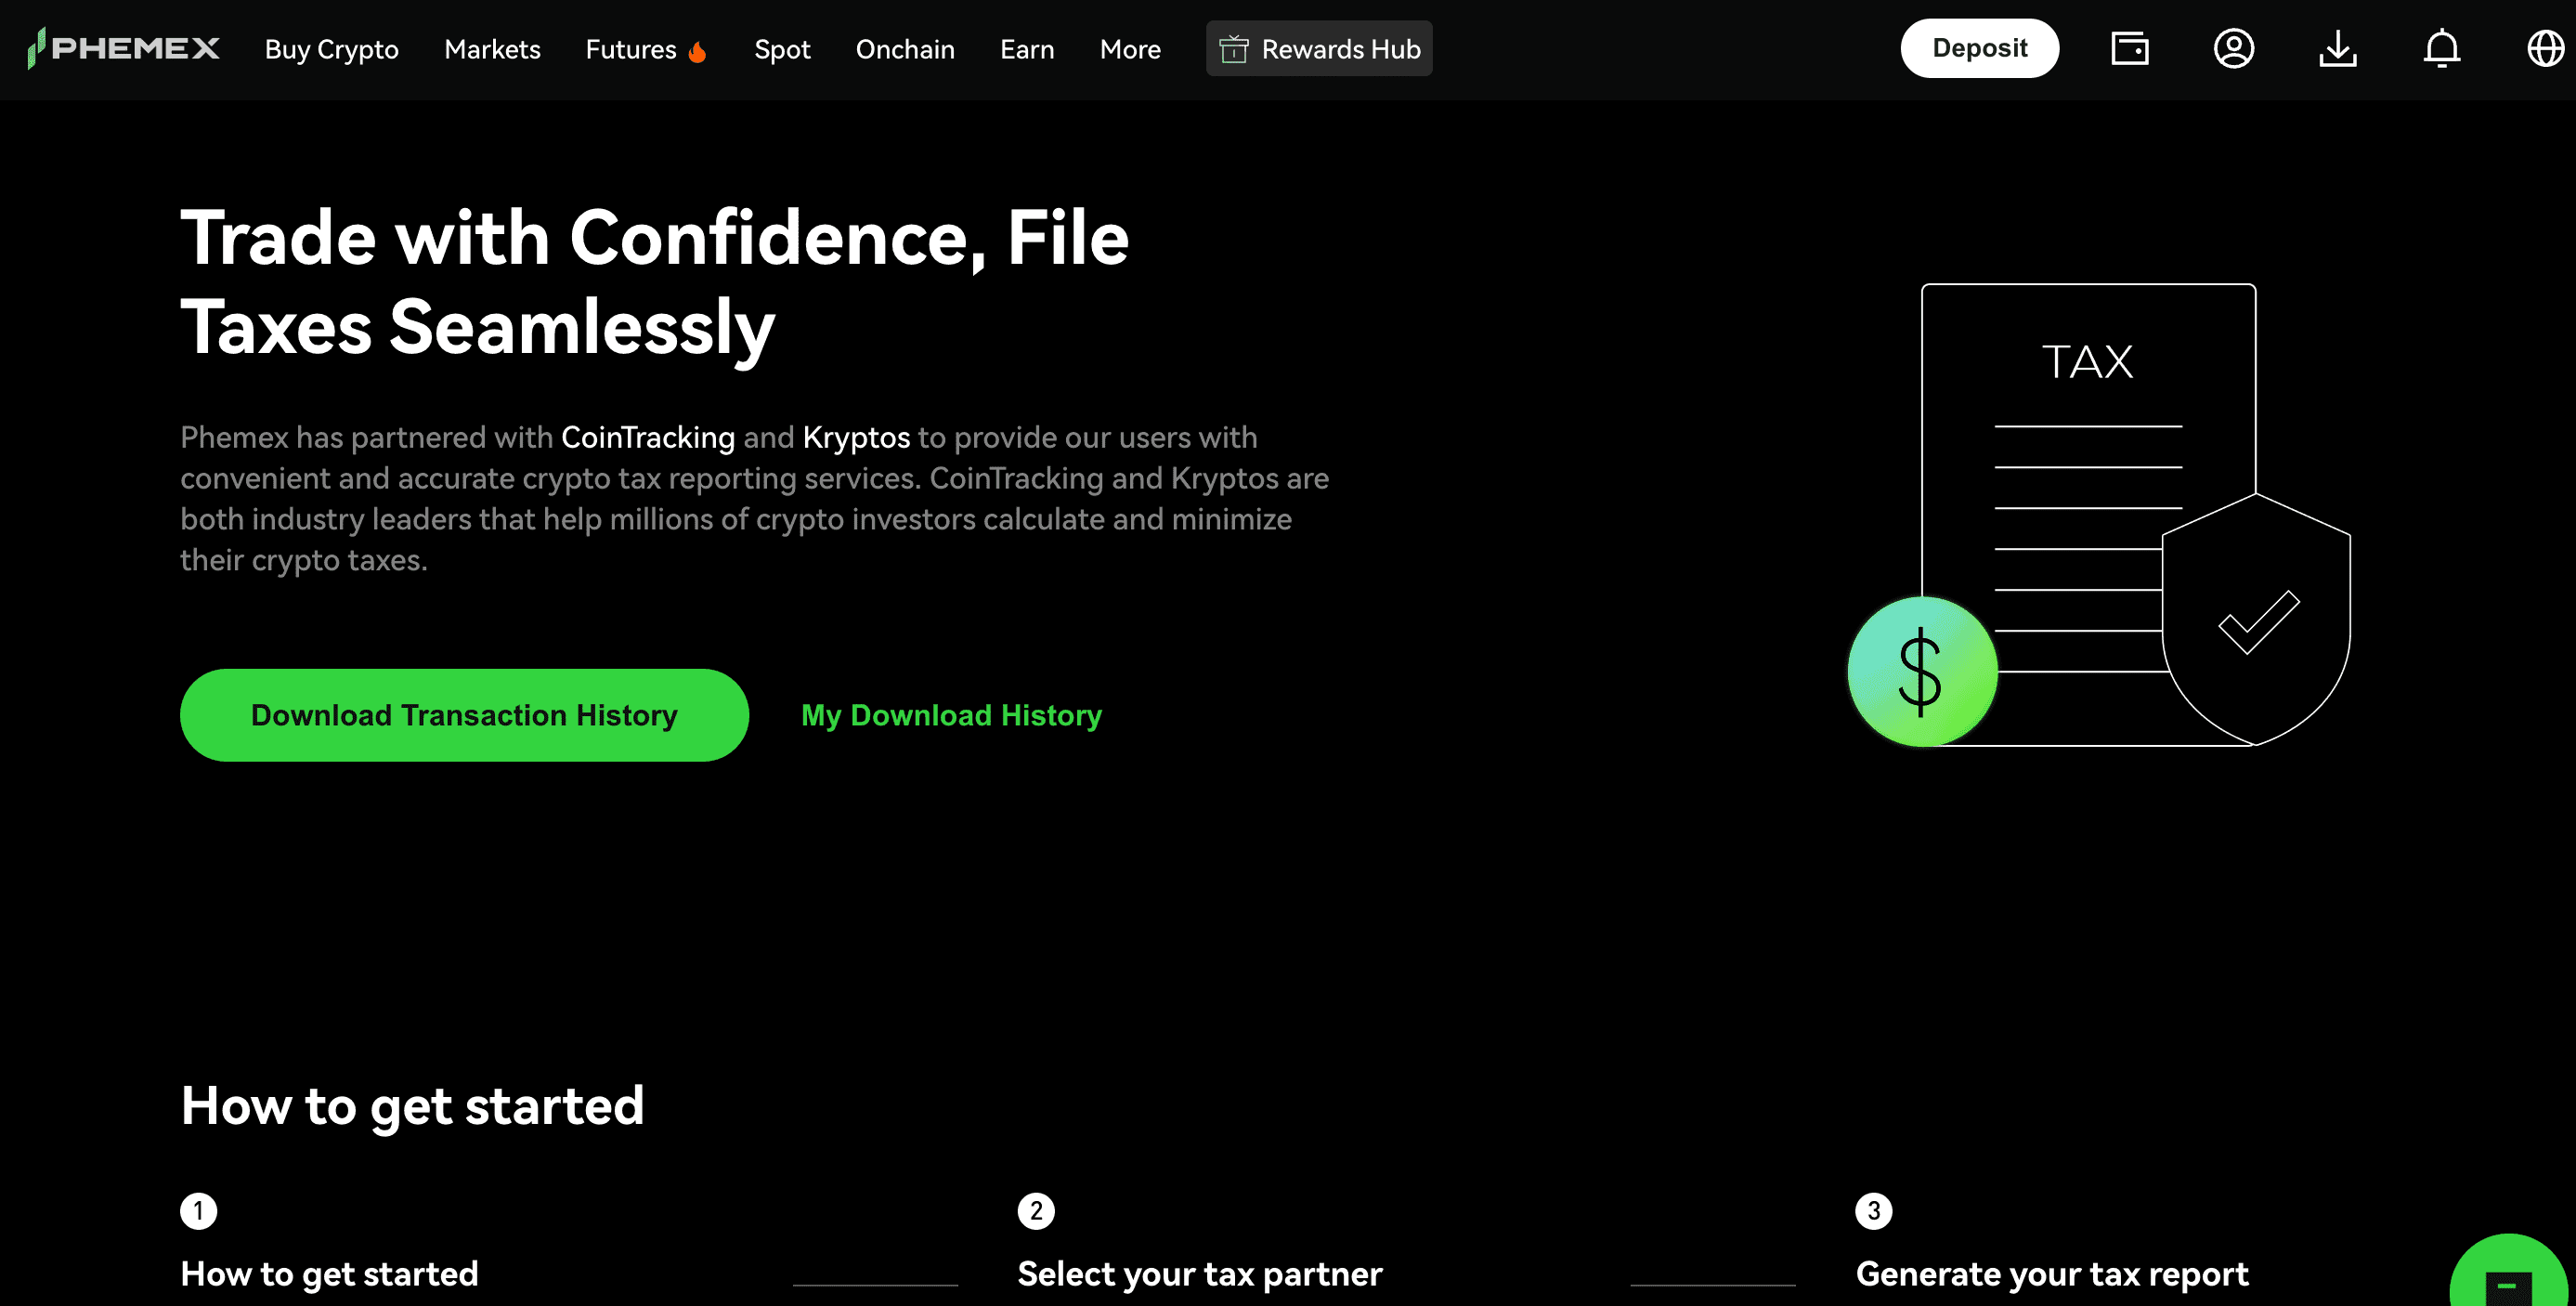Expand the Buy Crypto menu
This screenshot has width=2576, height=1306.
click(x=331, y=49)
